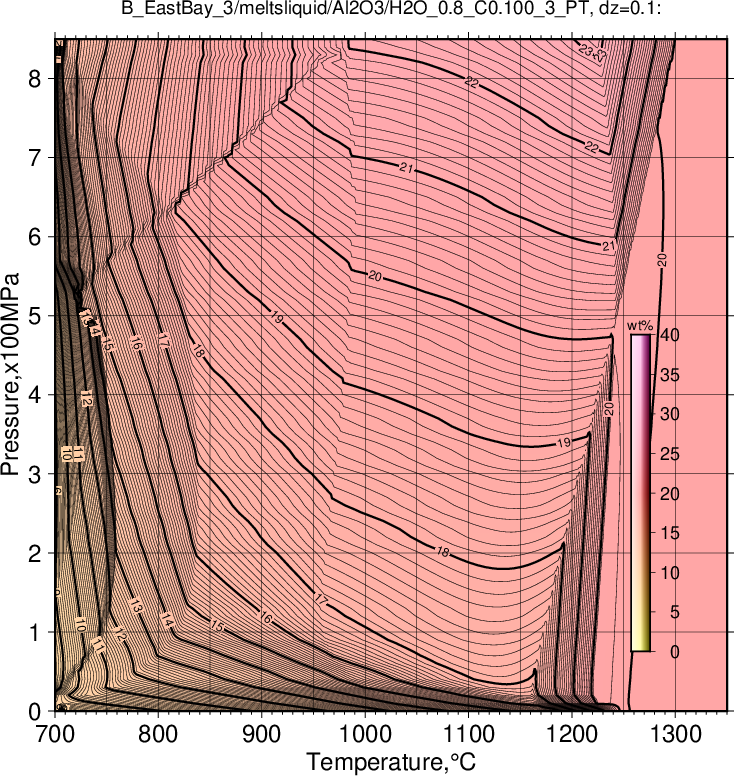Click the 13 contour label above pressure 1

(x=136, y=606)
